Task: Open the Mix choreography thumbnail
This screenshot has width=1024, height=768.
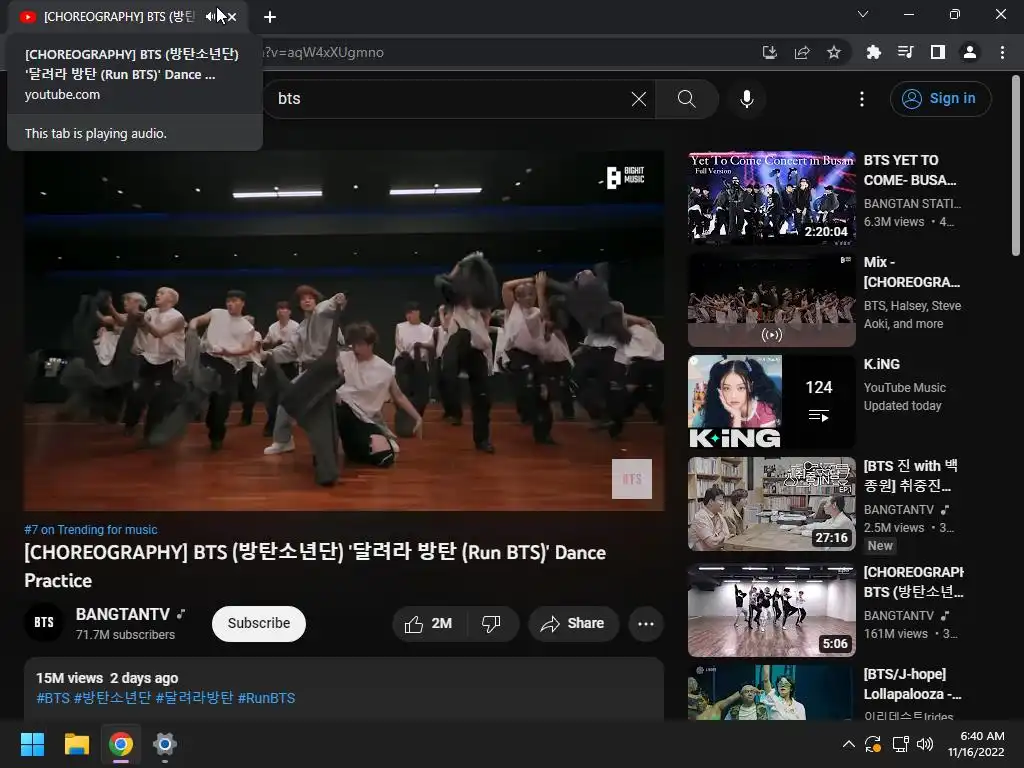Action: click(771, 300)
